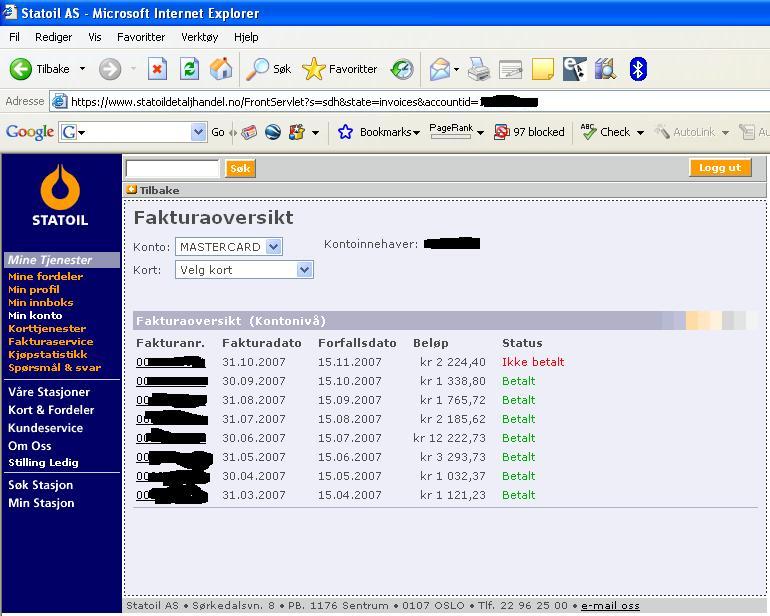The height and width of the screenshot is (616, 770).
Task: Open the Konto MASTERCARD dropdown
Action: 274,247
